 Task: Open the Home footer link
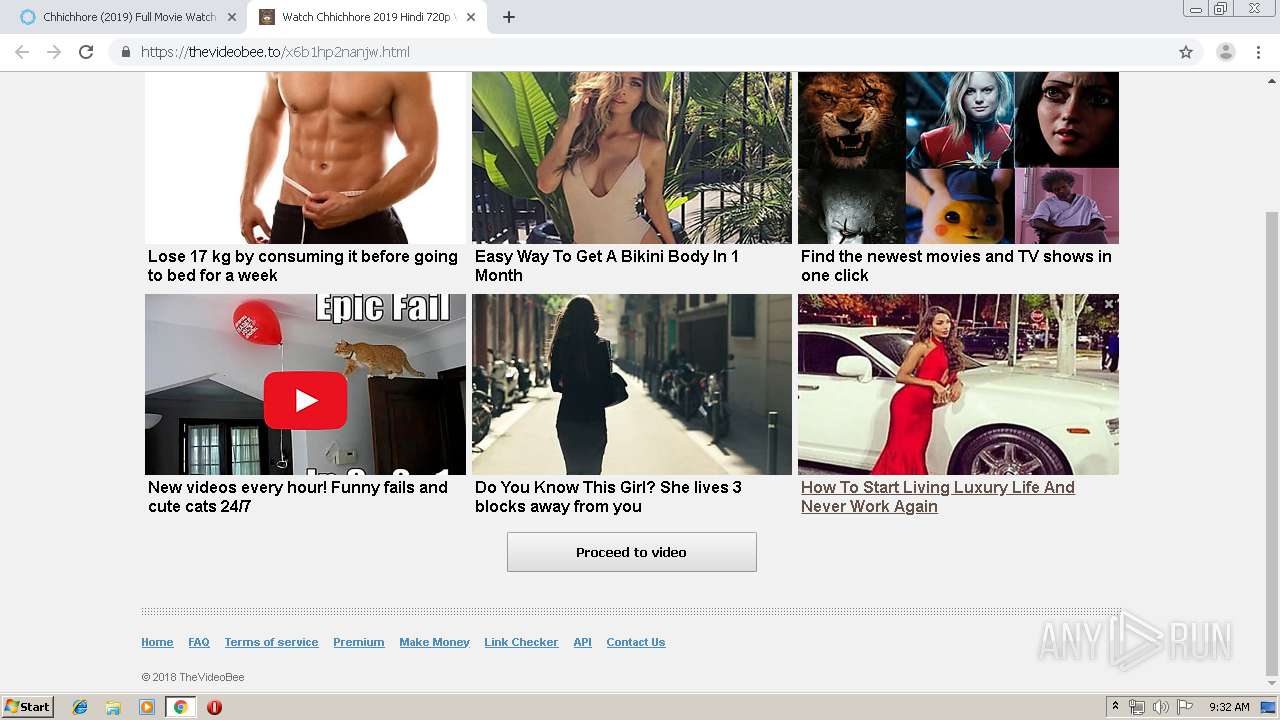tap(157, 642)
